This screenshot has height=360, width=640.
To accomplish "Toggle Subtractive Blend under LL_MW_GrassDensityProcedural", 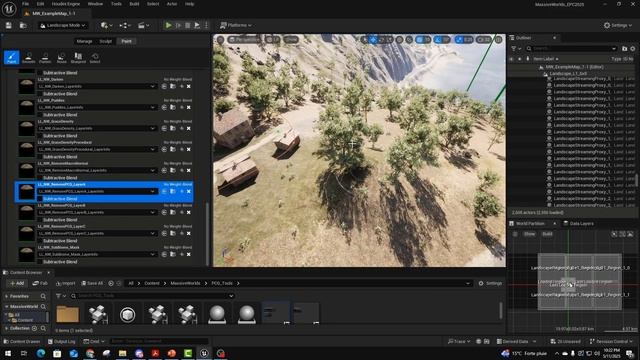I will (x=40, y=157).
